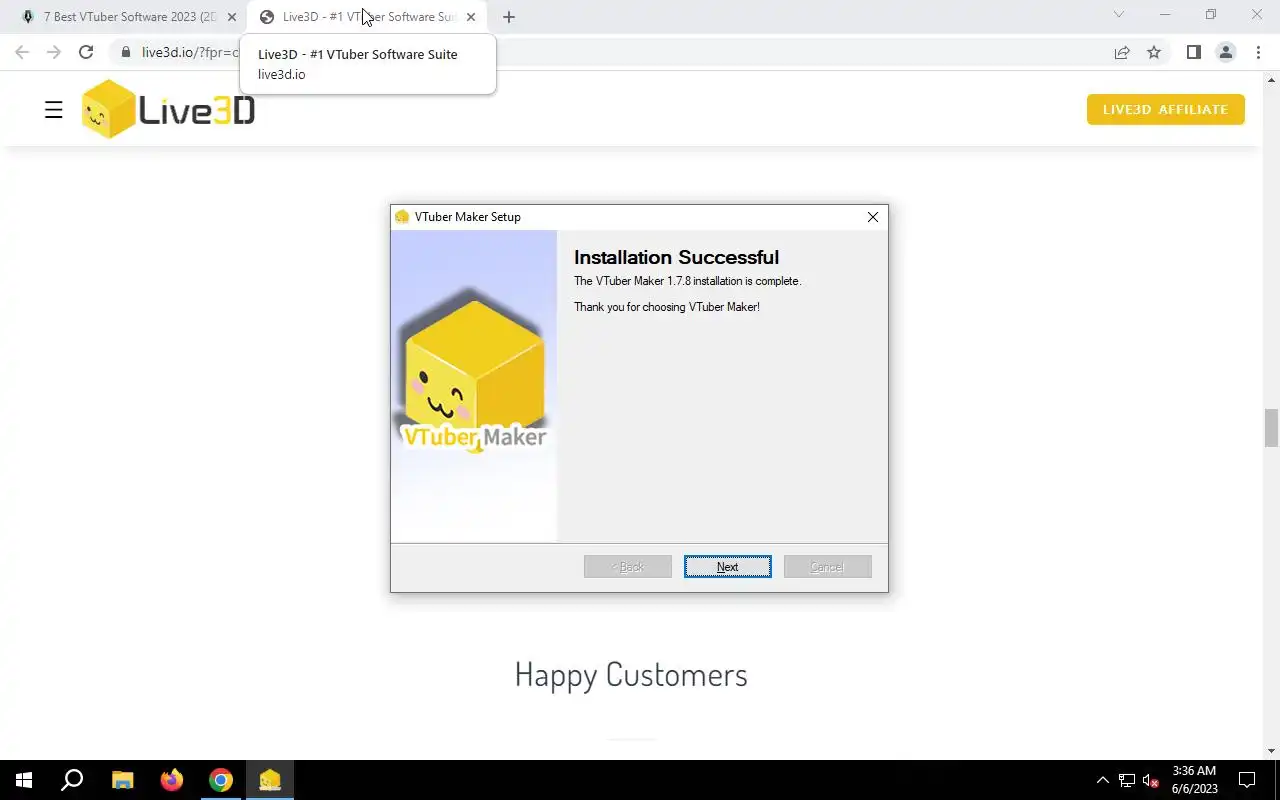Open the notification center icon
This screenshot has width=1280, height=800.
coord(1247,780)
